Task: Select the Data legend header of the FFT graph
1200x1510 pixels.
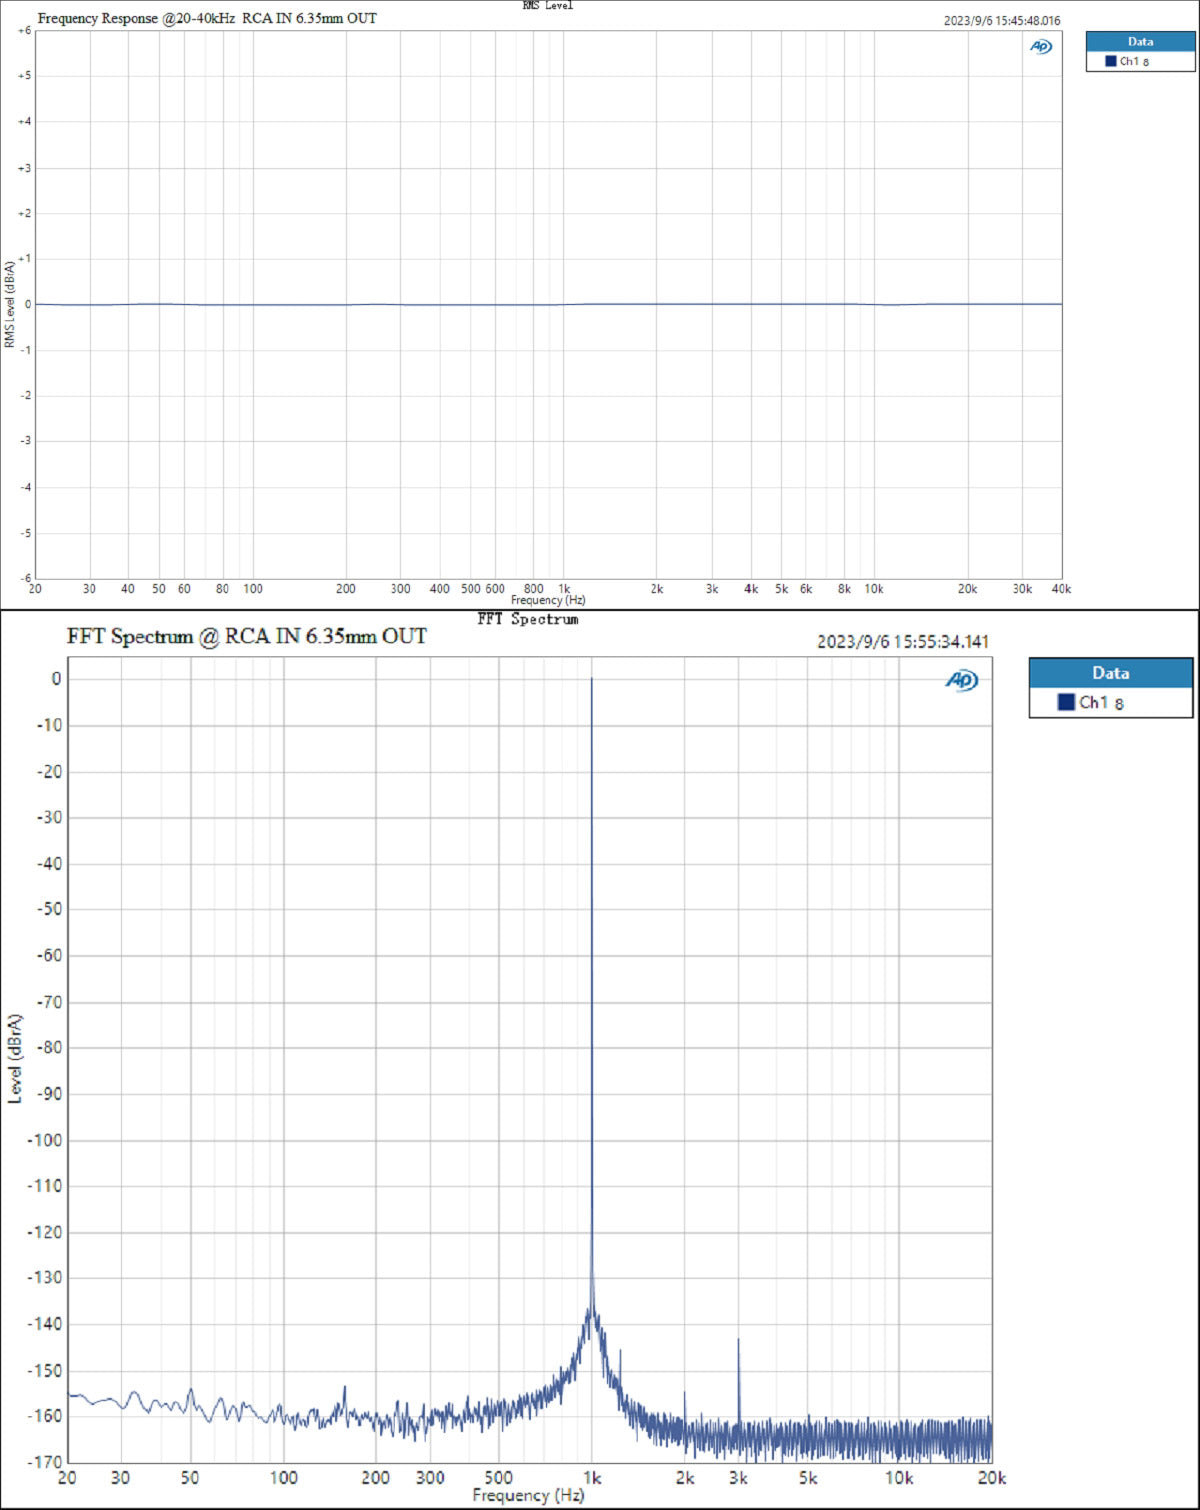Action: tap(1110, 673)
